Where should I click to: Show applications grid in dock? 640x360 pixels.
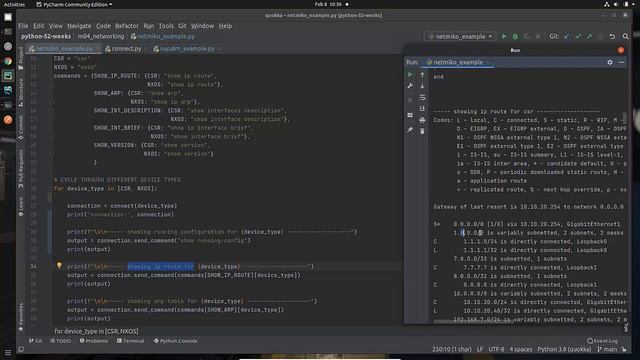8,352
